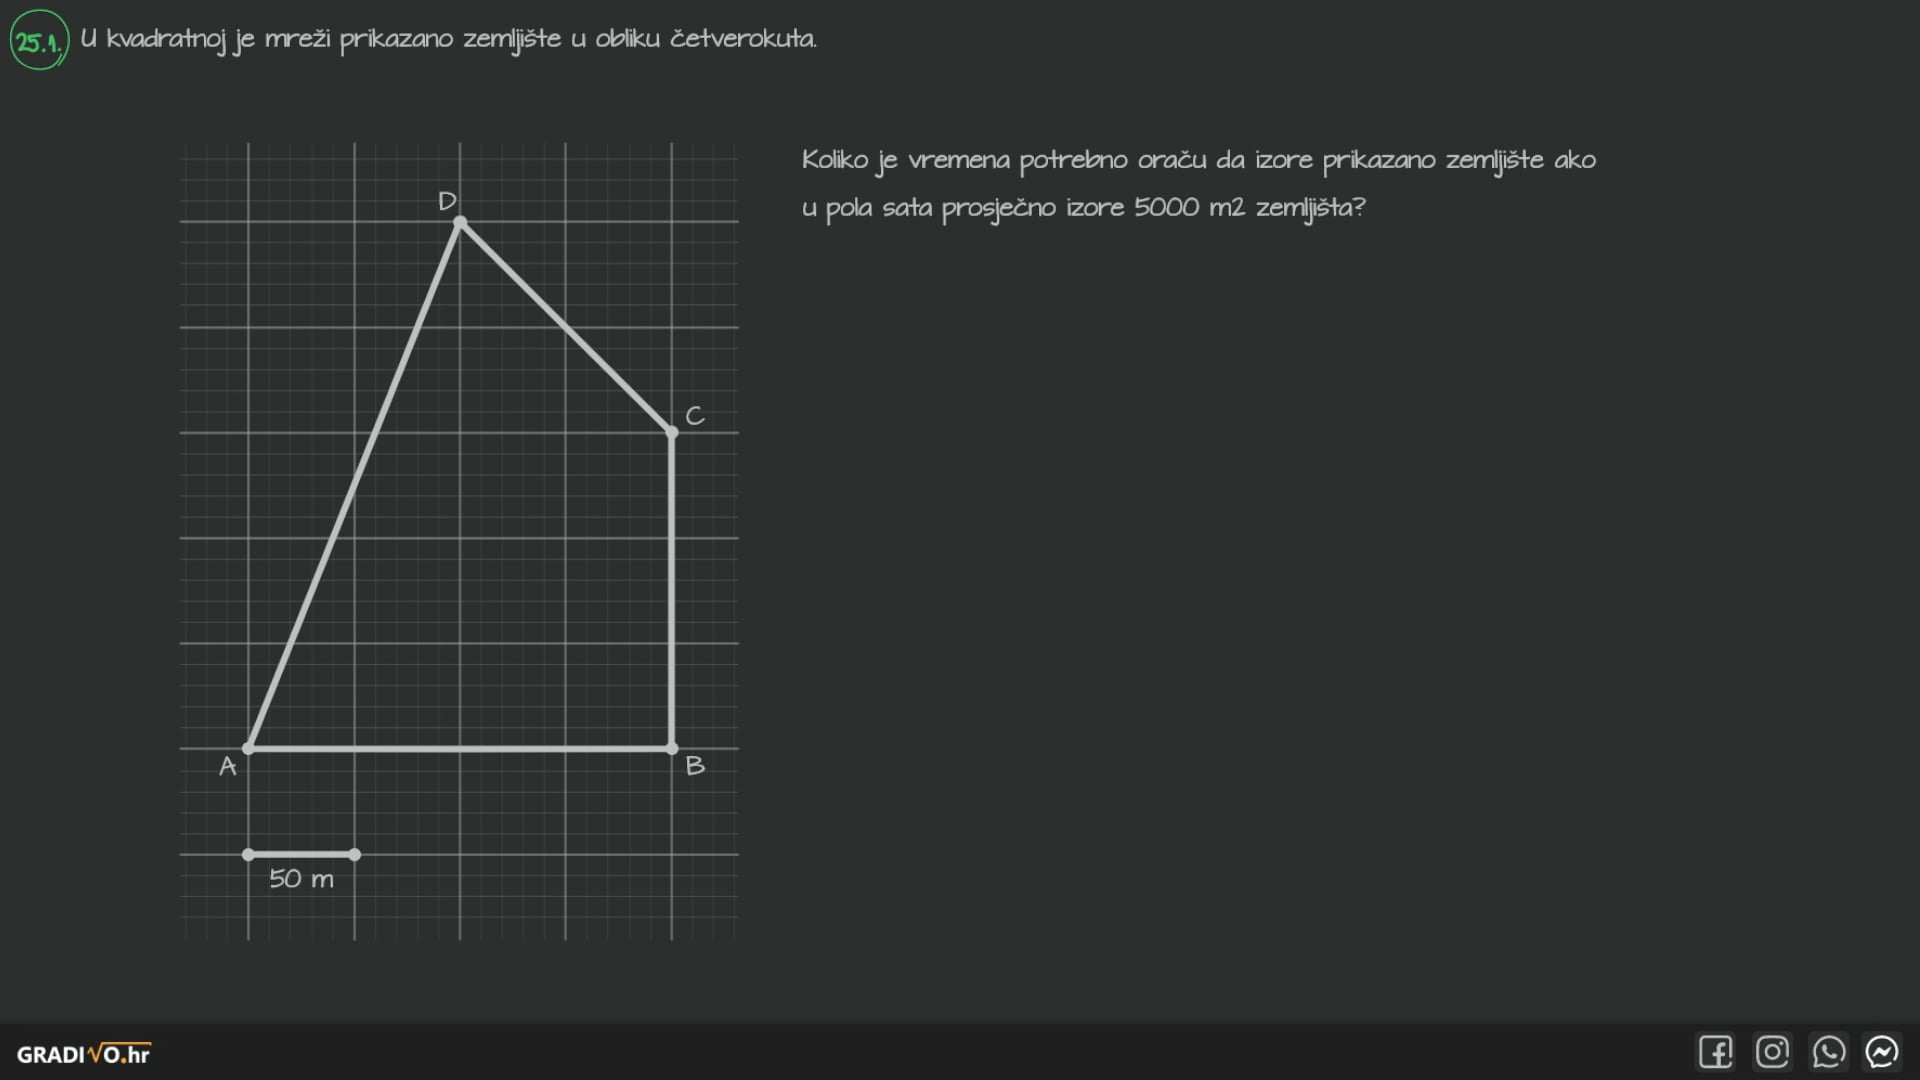The height and width of the screenshot is (1080, 1920).
Task: Click the Facebook share icon
Action: (1716, 1054)
